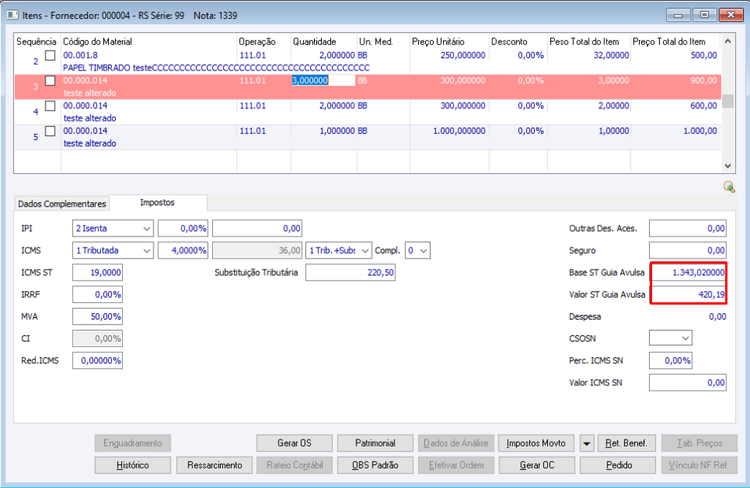Check the box for sequence 2 row
Screen dimensions: 750x488
(50, 55)
